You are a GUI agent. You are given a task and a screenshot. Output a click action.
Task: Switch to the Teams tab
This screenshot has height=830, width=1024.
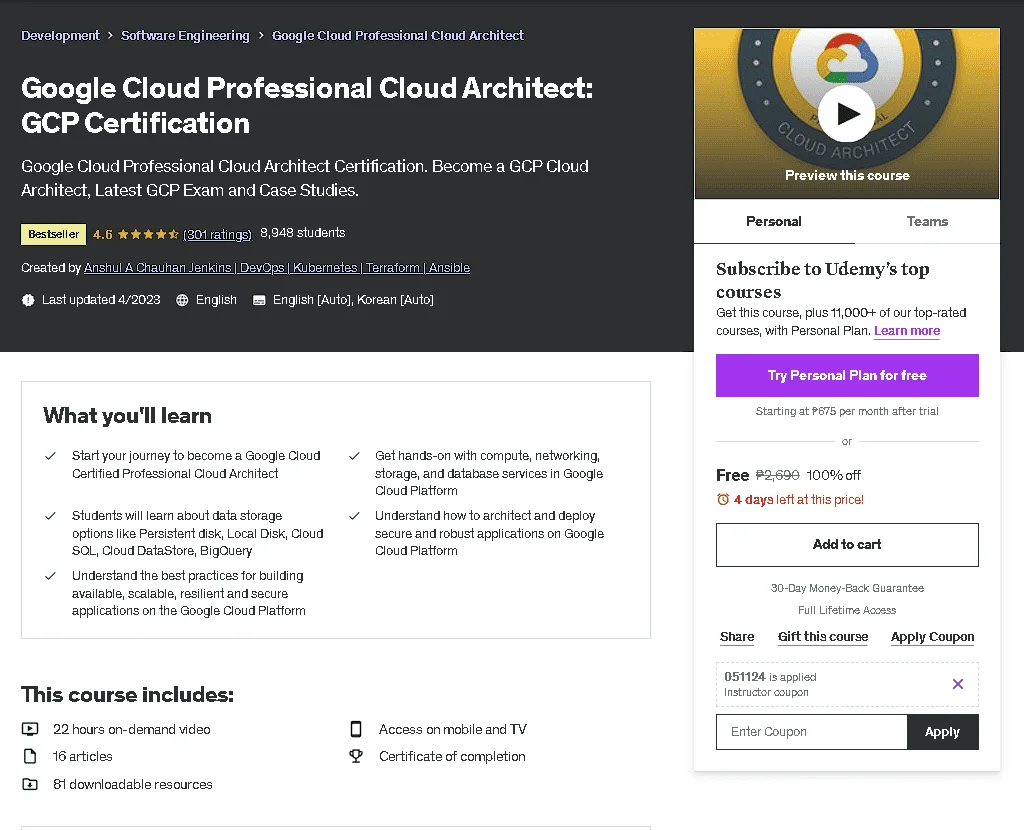click(927, 221)
